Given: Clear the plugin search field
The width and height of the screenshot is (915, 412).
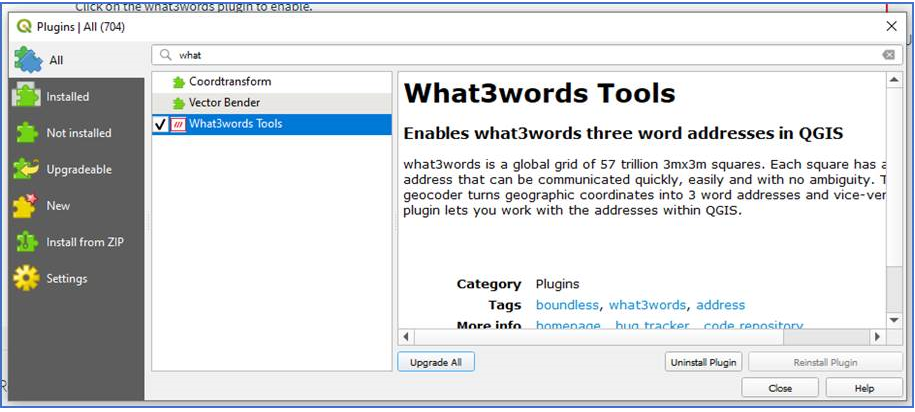Looking at the screenshot, I should pos(888,55).
